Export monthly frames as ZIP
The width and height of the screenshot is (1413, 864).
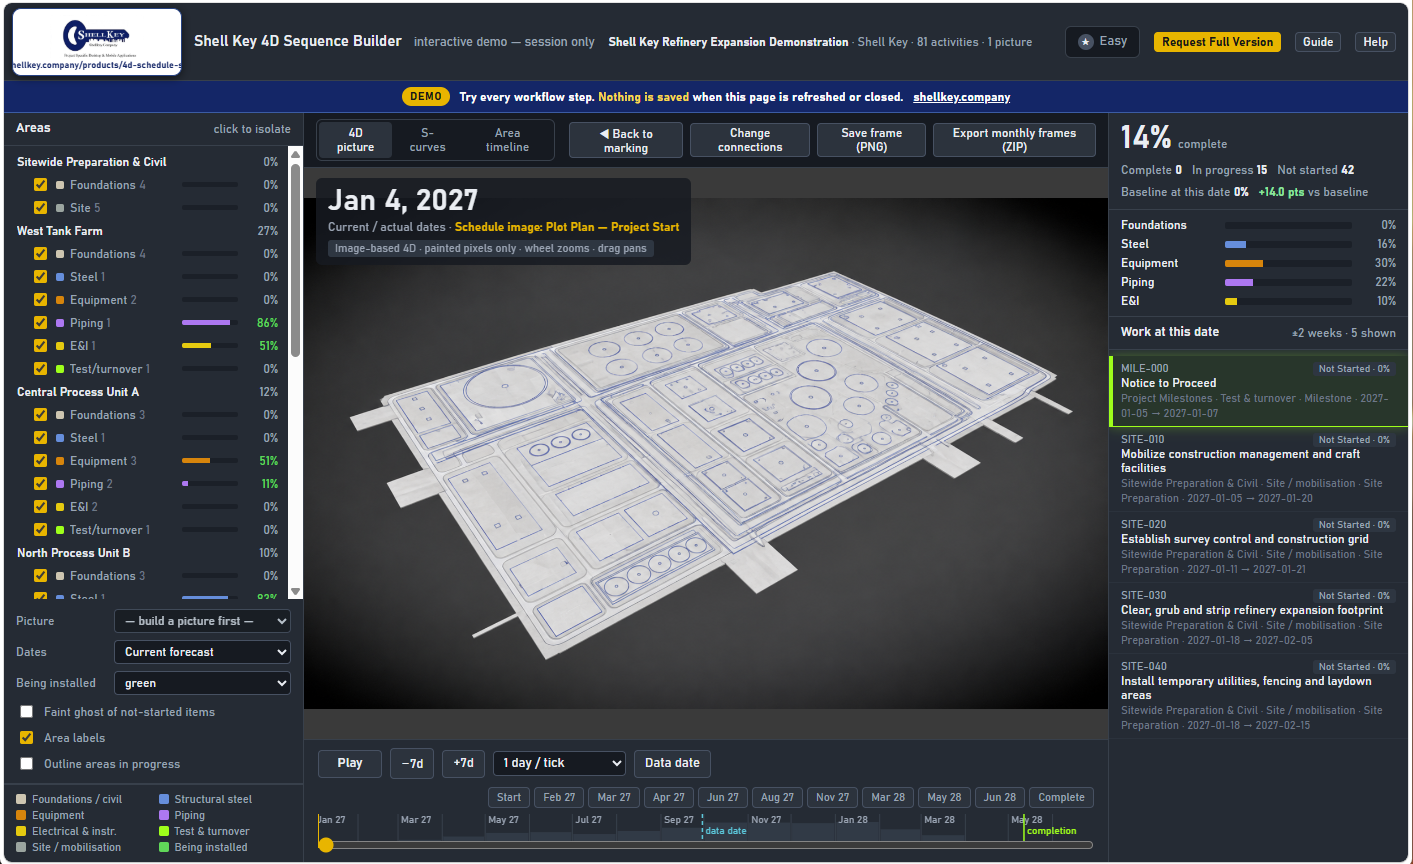pos(1014,140)
